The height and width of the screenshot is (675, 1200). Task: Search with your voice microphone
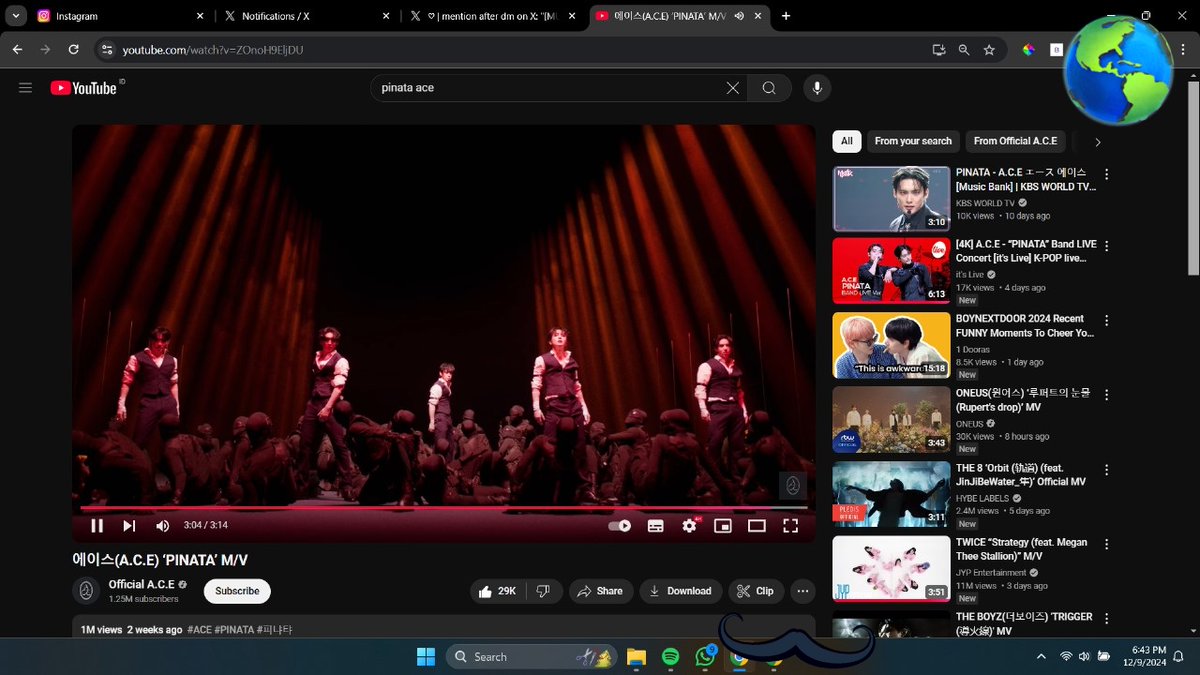coord(817,88)
